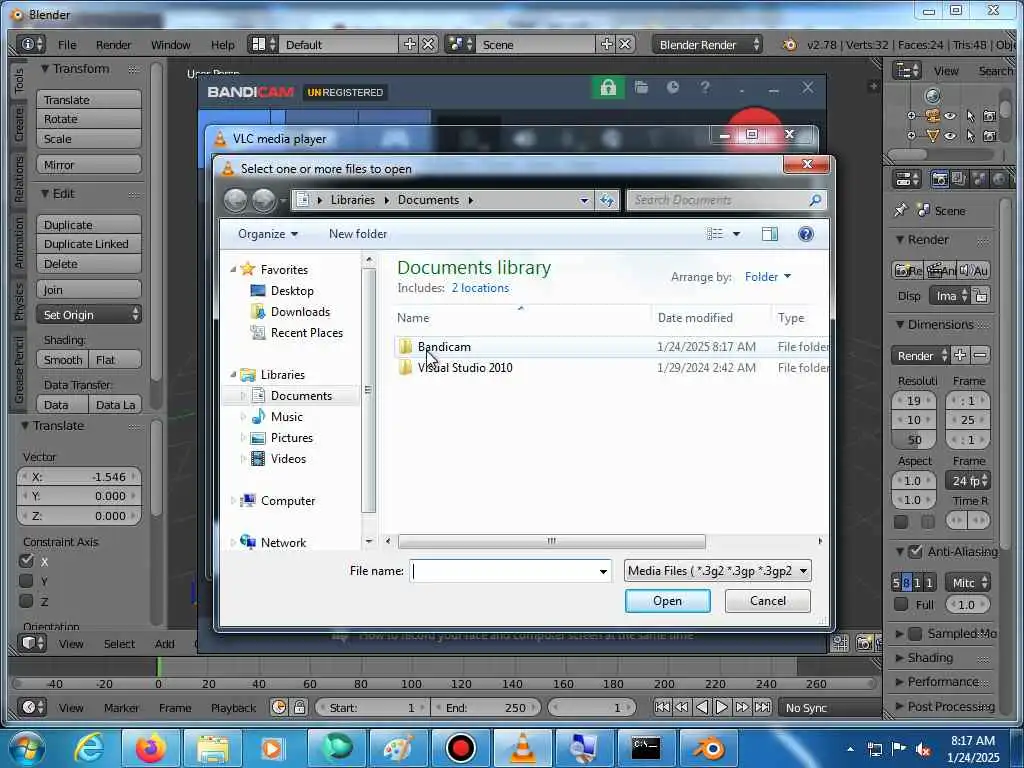Open Blender Render menu

(x=113, y=44)
